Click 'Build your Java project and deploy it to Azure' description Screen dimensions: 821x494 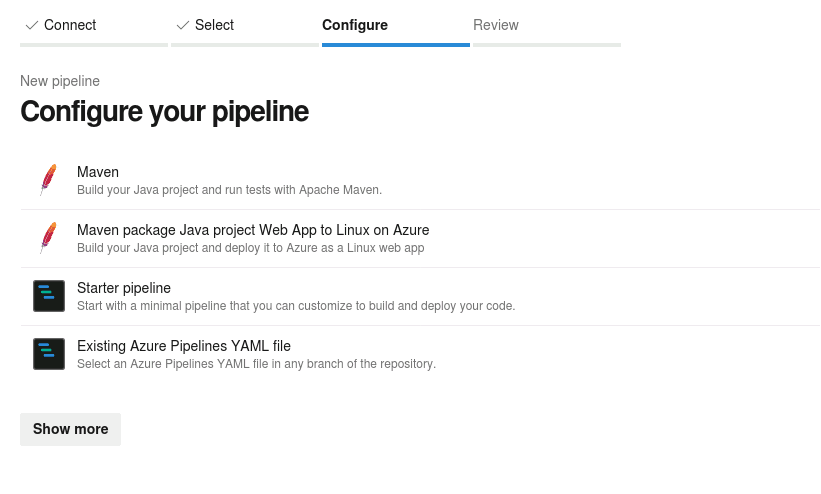pos(250,248)
